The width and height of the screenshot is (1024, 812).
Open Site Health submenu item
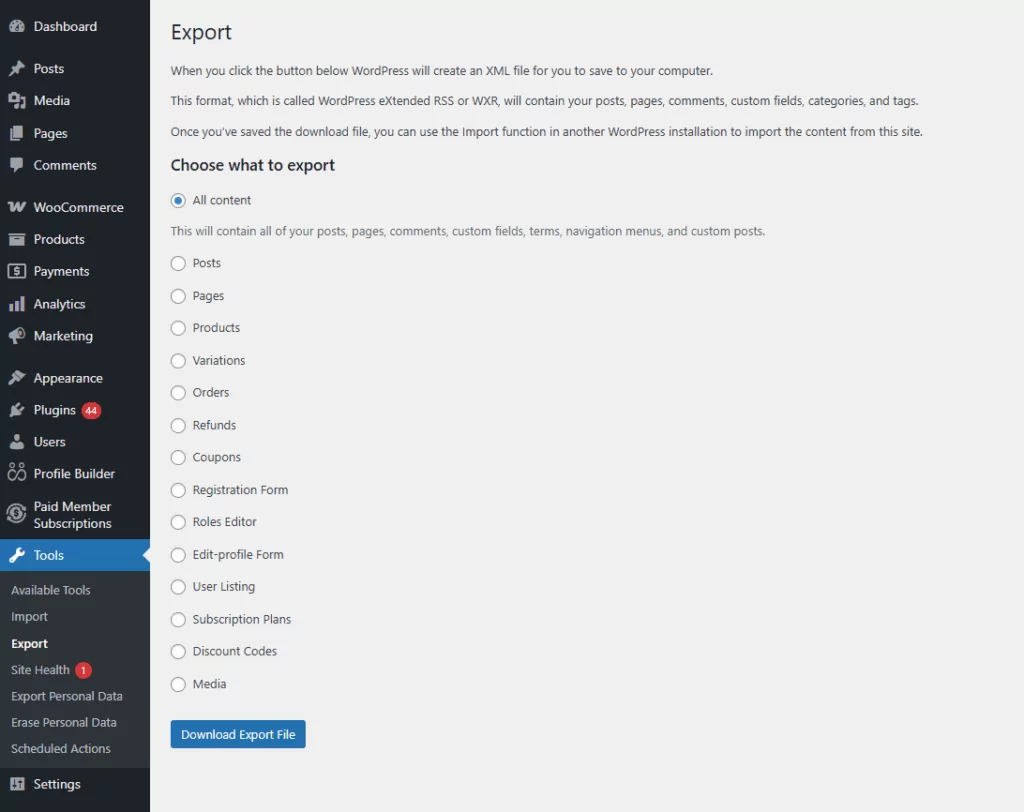[40, 670]
